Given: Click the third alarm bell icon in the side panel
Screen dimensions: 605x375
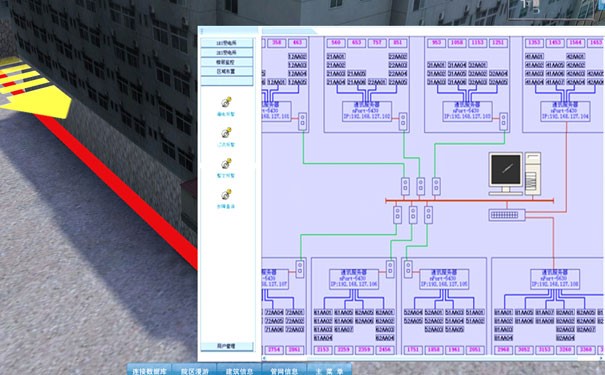Looking at the screenshot, I should tap(226, 164).
